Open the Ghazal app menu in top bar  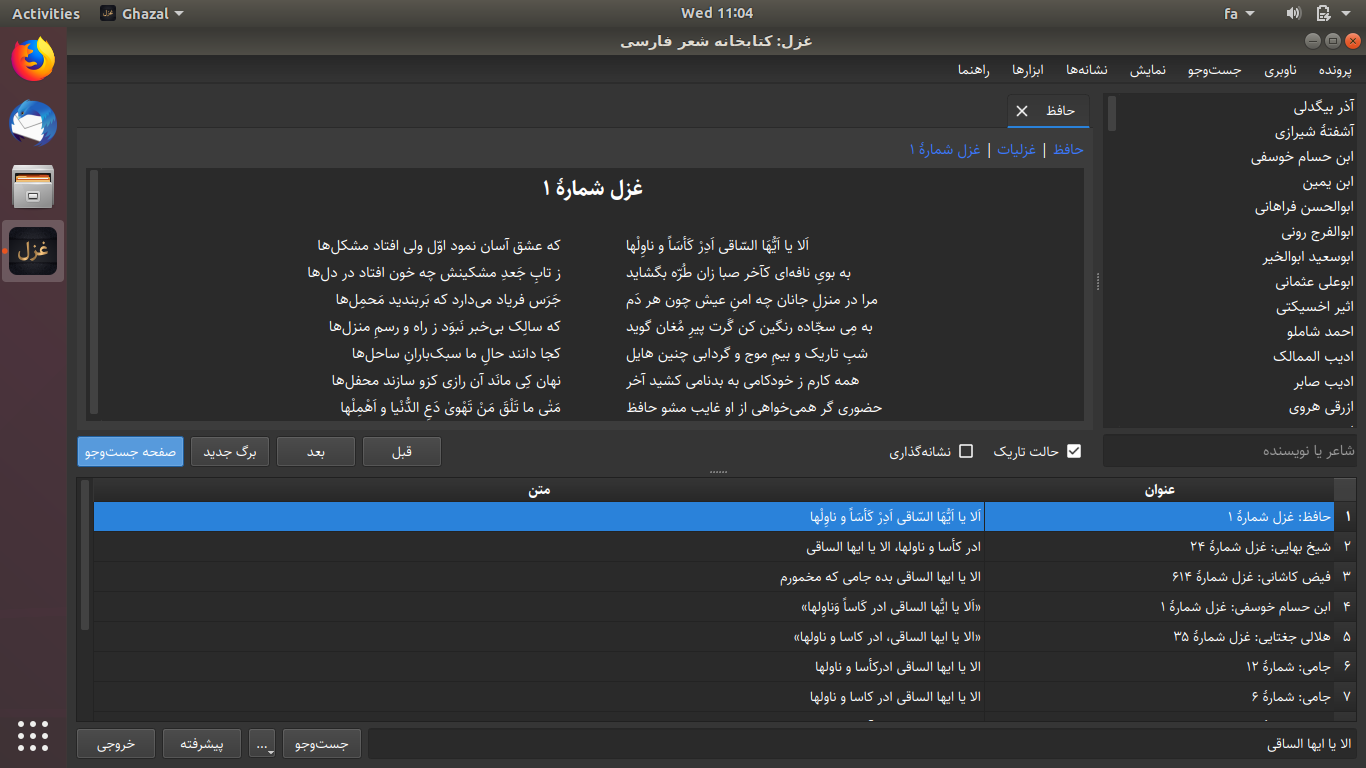point(143,13)
